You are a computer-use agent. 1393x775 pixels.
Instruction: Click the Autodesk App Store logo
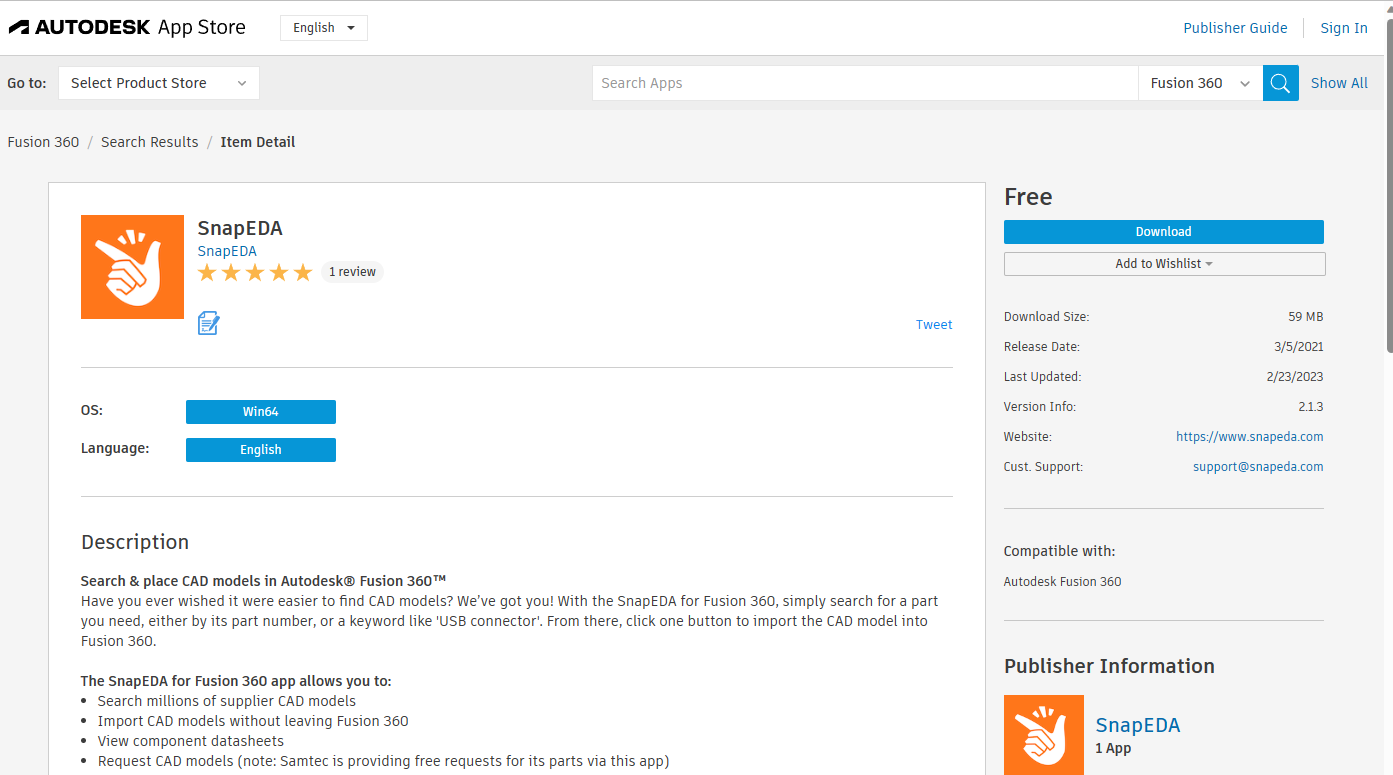[x=127, y=28]
